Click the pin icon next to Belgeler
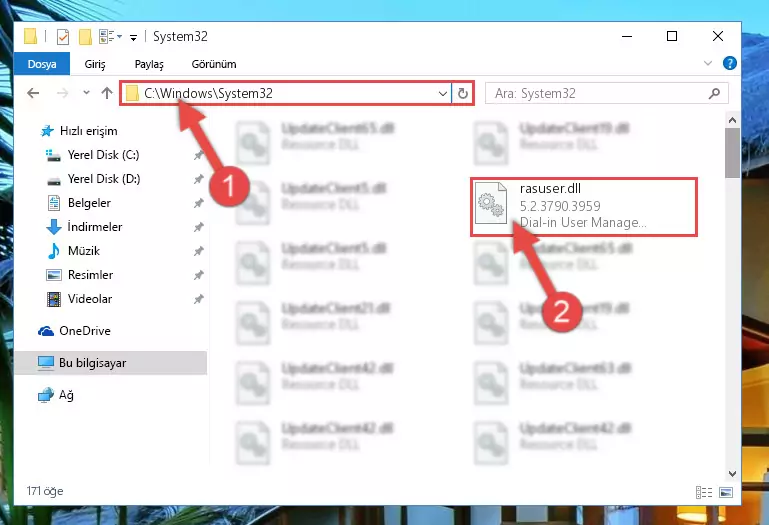Image resolution: width=769 pixels, height=525 pixels. point(199,203)
